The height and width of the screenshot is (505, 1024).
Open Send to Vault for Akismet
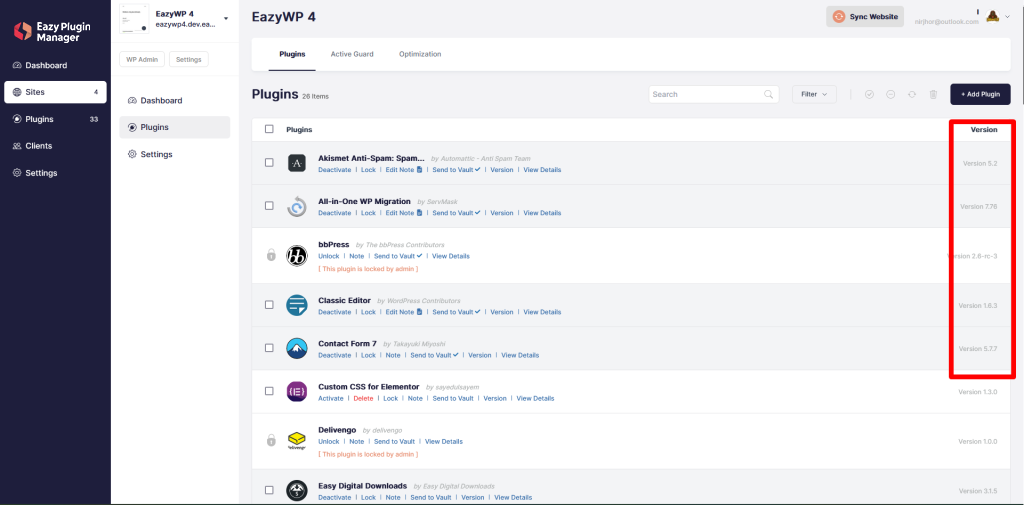click(x=456, y=170)
